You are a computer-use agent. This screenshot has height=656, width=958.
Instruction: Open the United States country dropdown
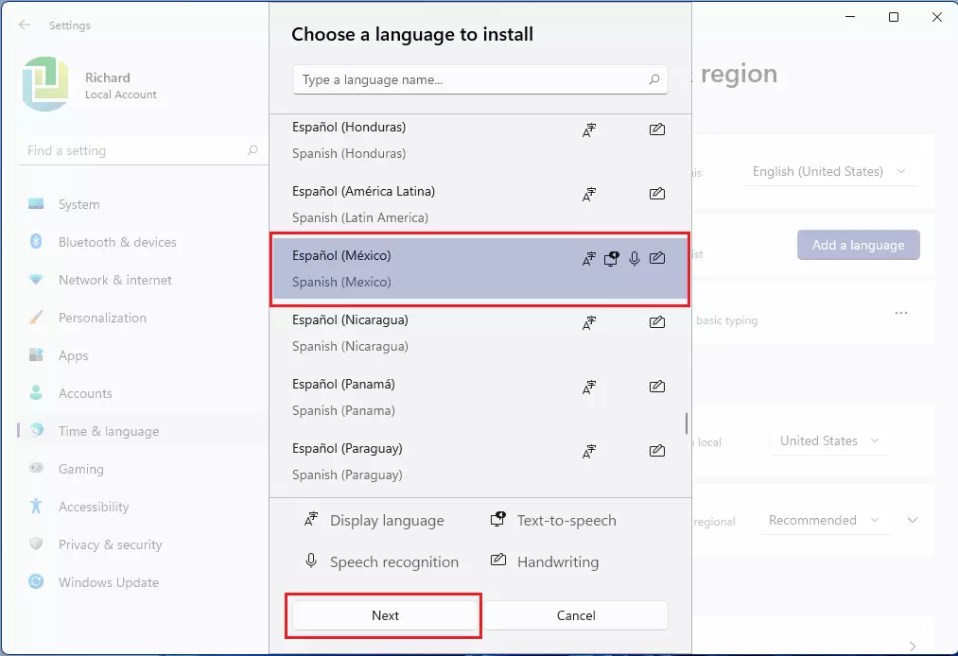828,440
